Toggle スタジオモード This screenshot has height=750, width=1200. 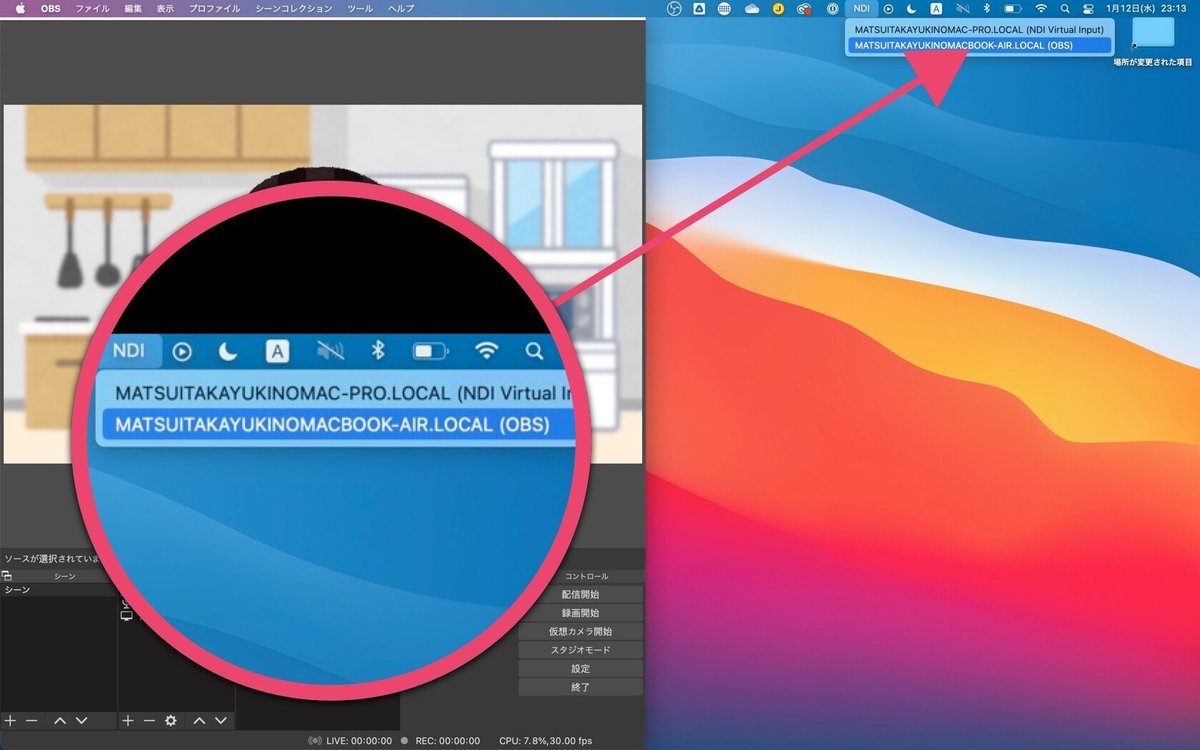[x=580, y=650]
